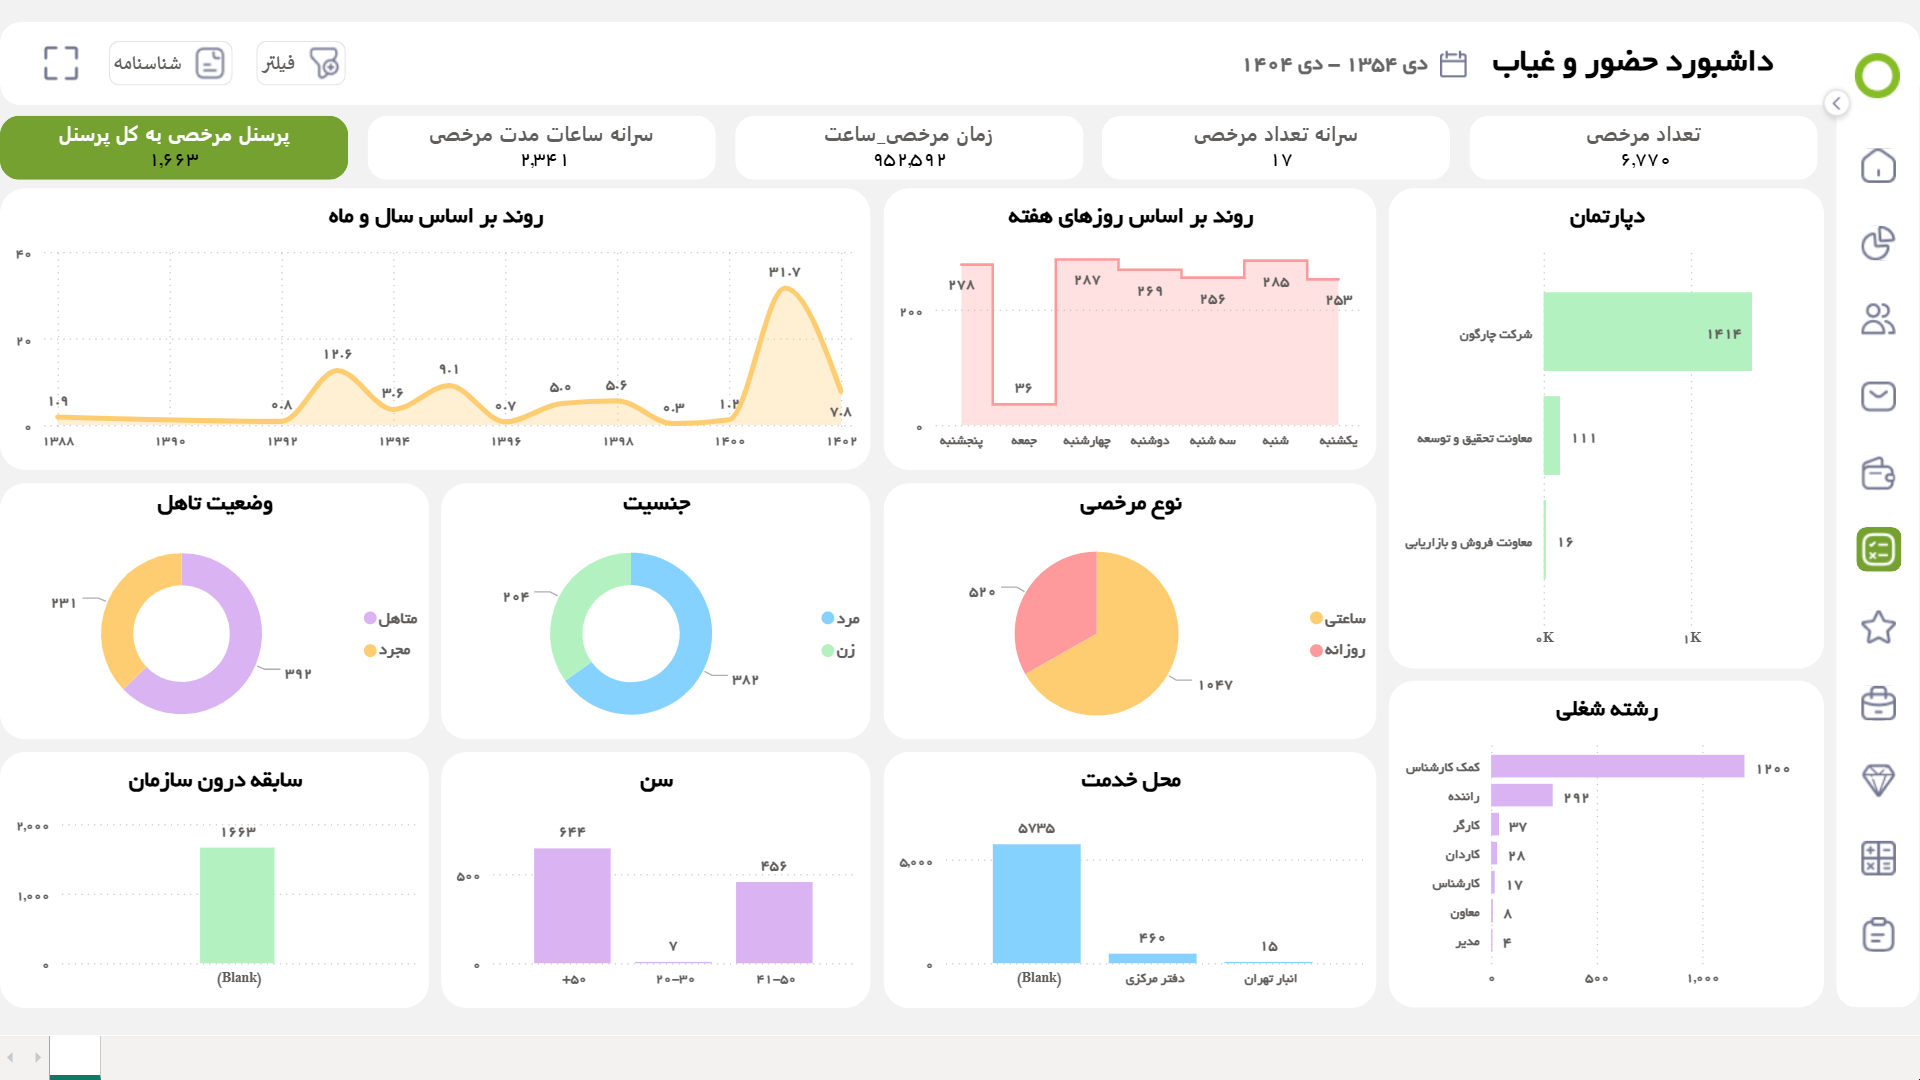Toggle the ساعتی legend in نوع مرخصی chart

pos(1338,617)
